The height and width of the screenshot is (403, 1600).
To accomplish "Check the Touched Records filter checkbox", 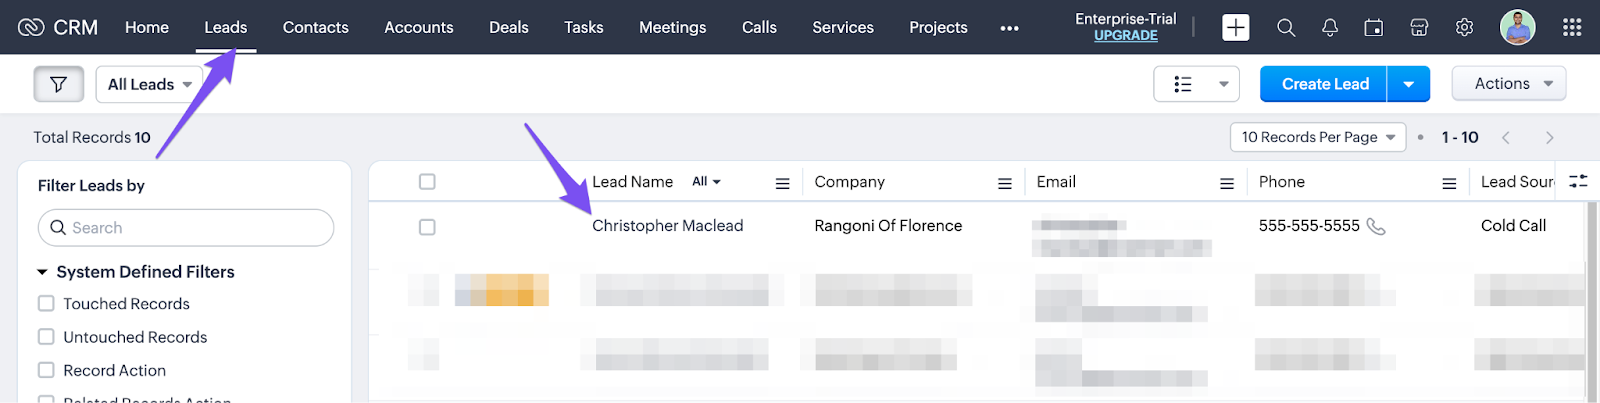I will (x=46, y=303).
